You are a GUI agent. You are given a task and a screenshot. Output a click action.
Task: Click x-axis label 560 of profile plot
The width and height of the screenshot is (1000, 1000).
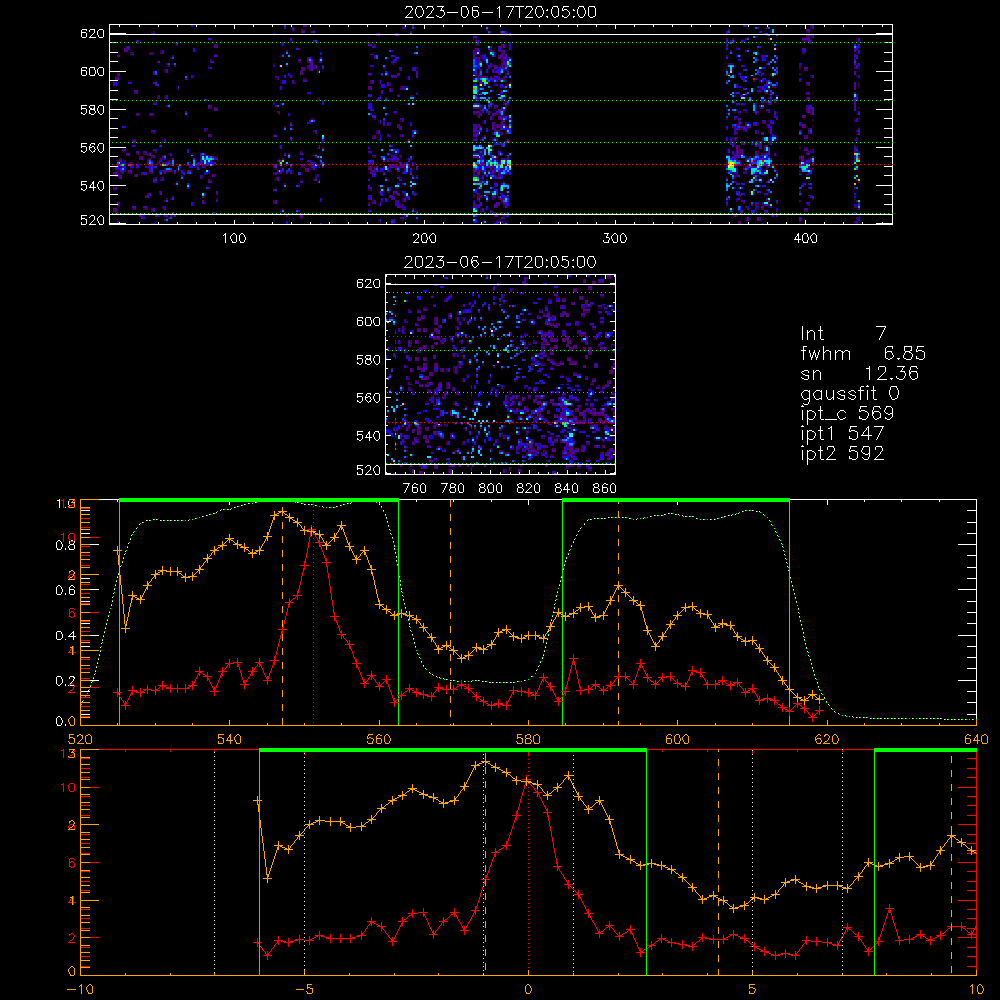[x=379, y=739]
